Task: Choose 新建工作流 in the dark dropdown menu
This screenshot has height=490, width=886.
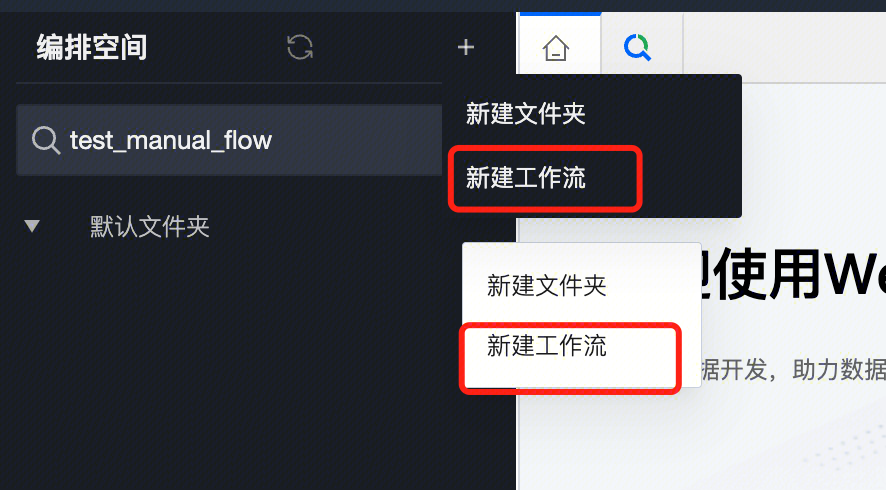Action: 525,177
